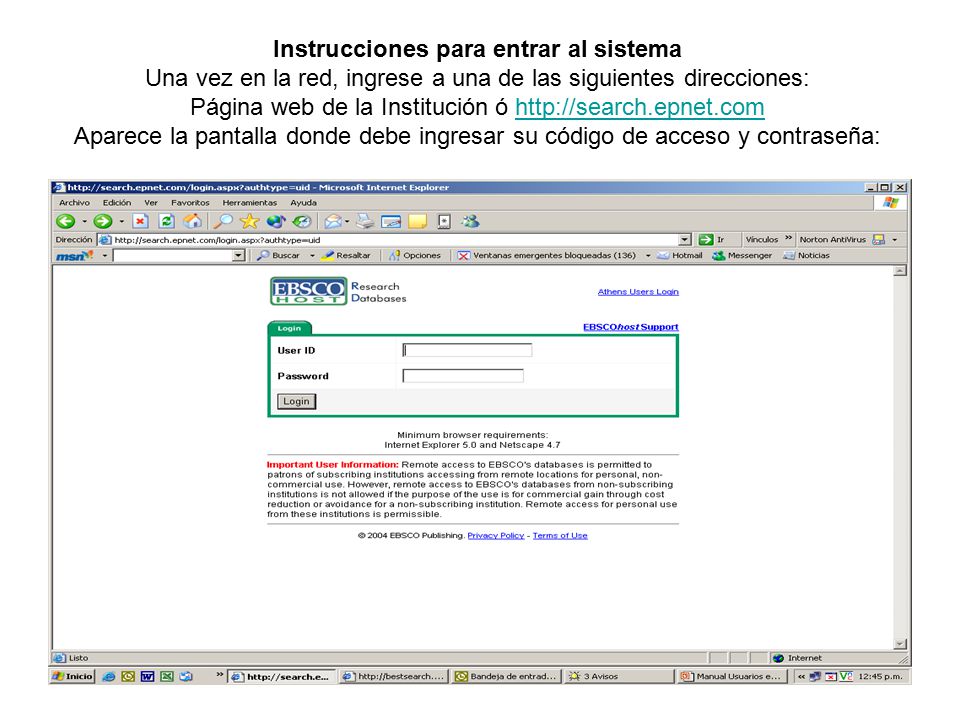This screenshot has width=960, height=720.
Task: Open the Favoritos menu
Action: tap(190, 202)
